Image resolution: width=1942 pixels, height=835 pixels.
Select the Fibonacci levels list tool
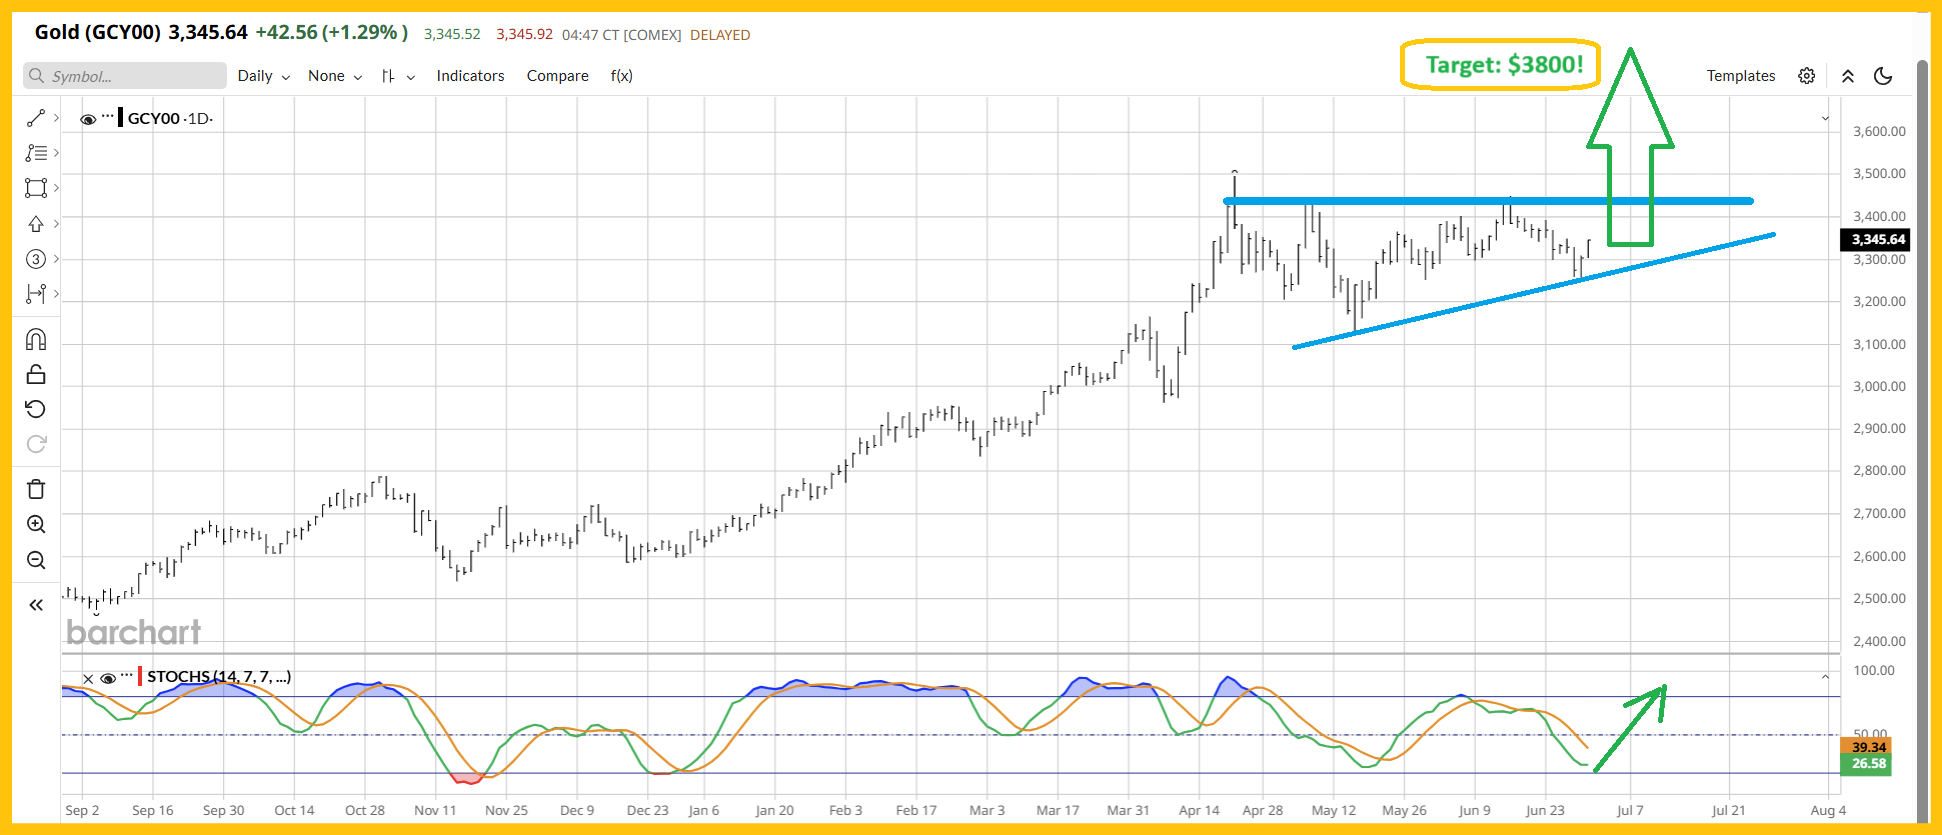pos(36,153)
